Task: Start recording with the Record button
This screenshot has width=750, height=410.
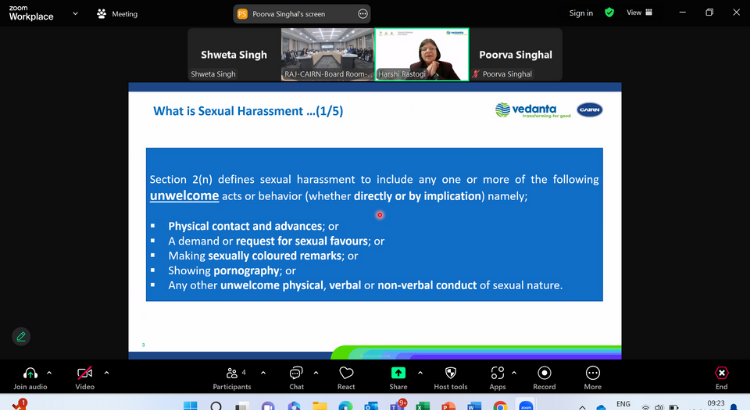Action: [x=544, y=373]
